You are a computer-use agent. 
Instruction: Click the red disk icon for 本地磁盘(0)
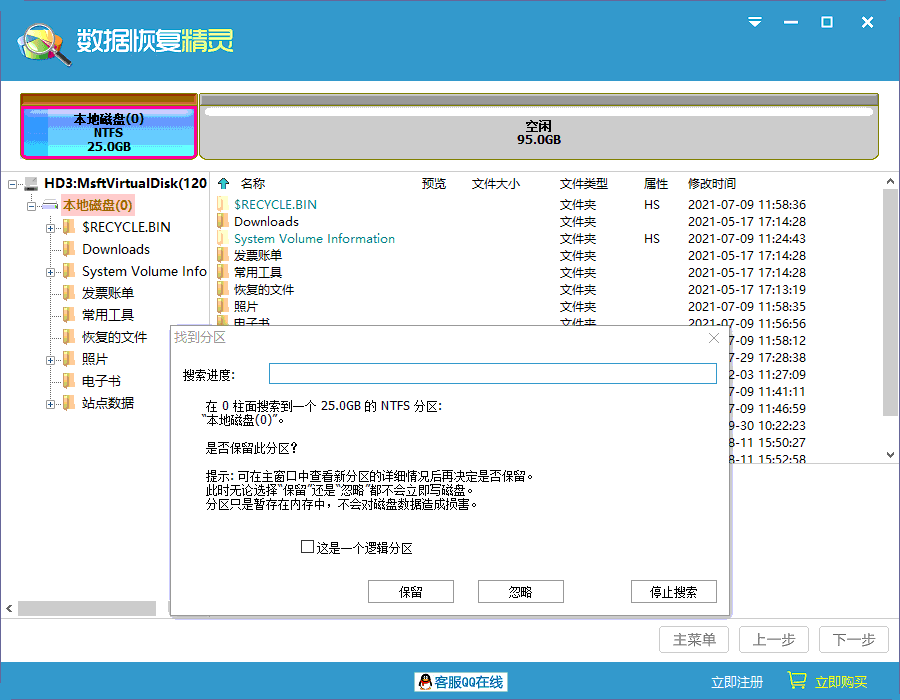point(48,205)
